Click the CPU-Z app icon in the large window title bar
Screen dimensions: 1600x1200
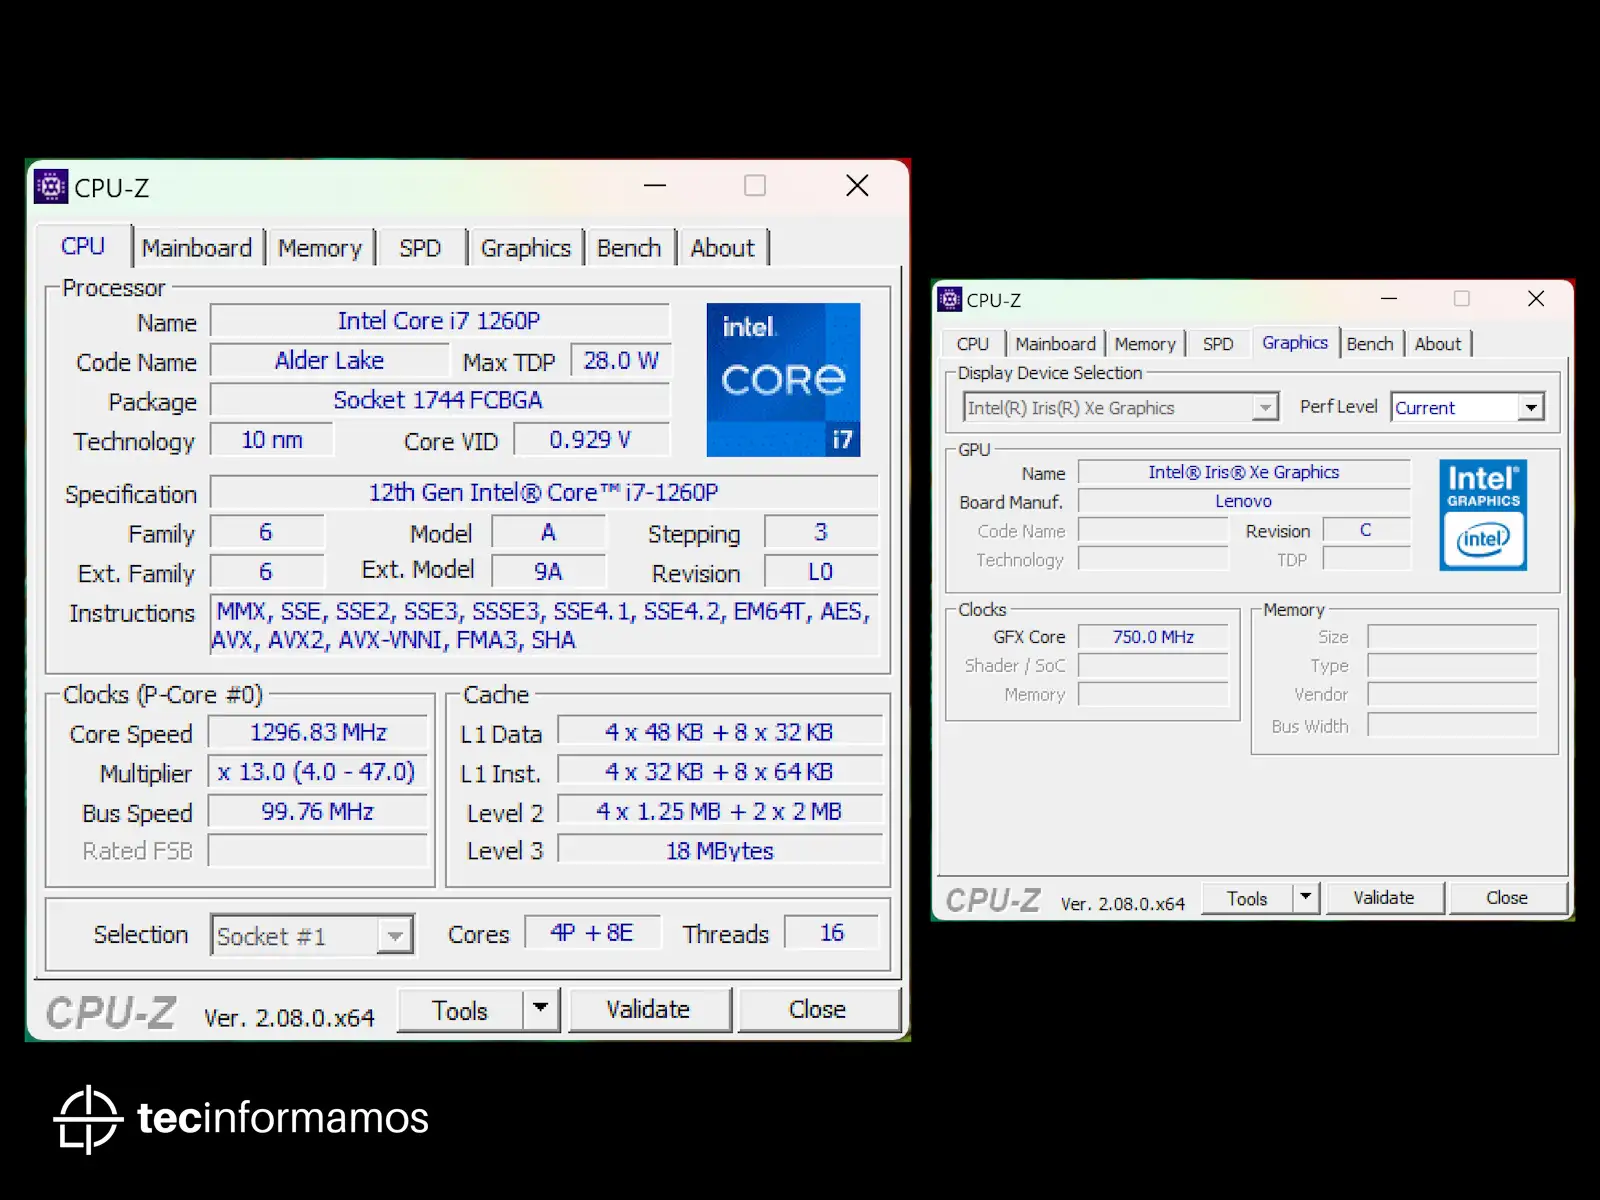51,187
